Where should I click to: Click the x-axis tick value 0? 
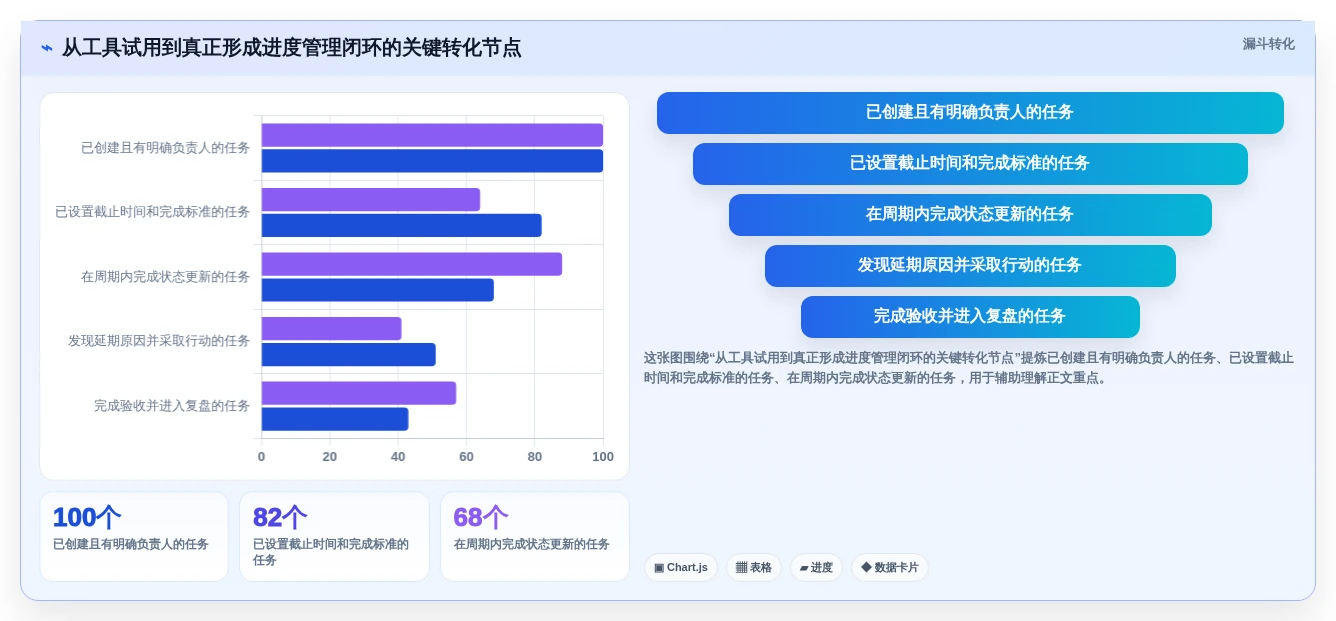262,457
